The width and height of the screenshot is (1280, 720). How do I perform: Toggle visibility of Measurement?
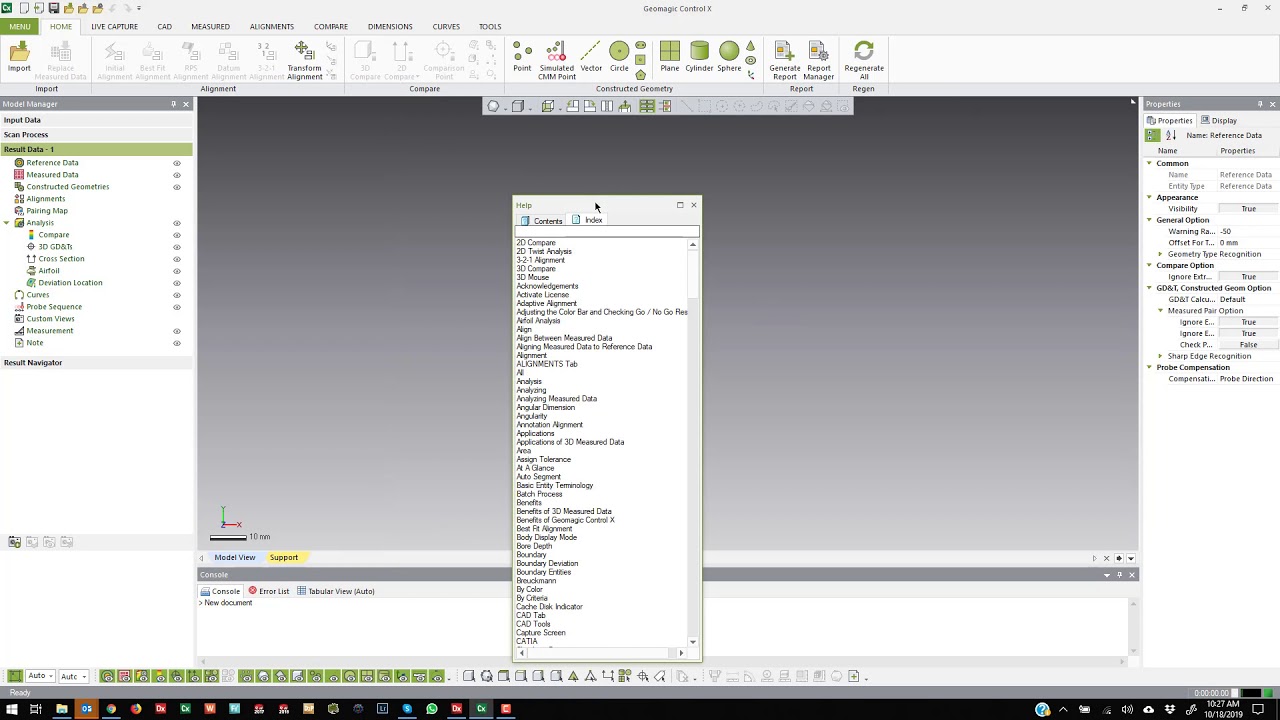[177, 331]
